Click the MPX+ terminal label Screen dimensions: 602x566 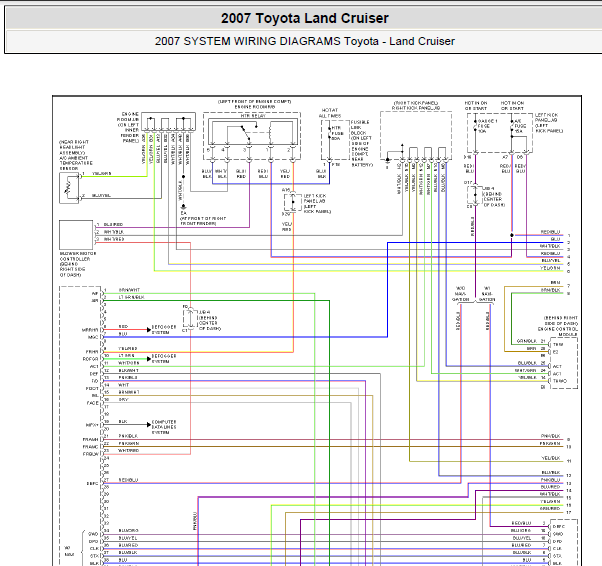pos(92,425)
